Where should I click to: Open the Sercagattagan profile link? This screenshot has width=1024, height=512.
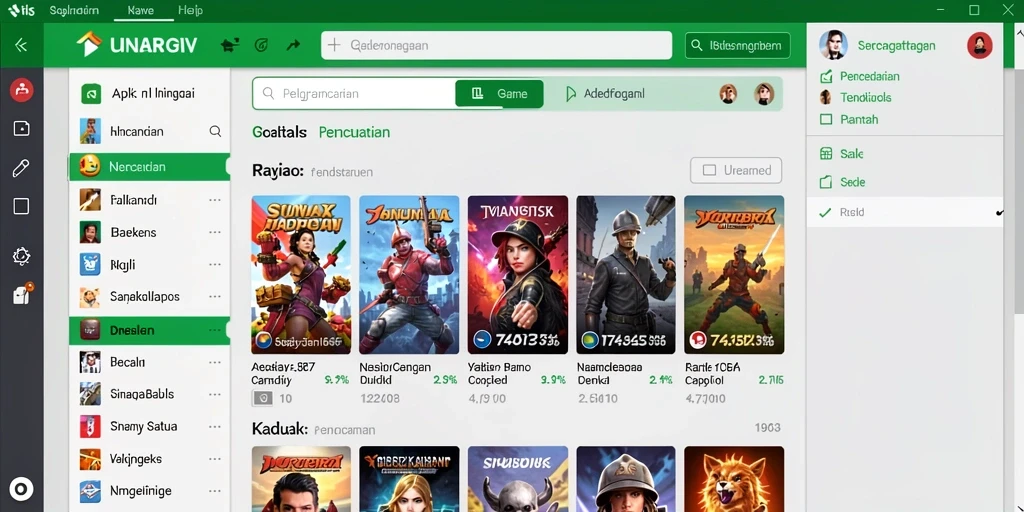coord(896,46)
